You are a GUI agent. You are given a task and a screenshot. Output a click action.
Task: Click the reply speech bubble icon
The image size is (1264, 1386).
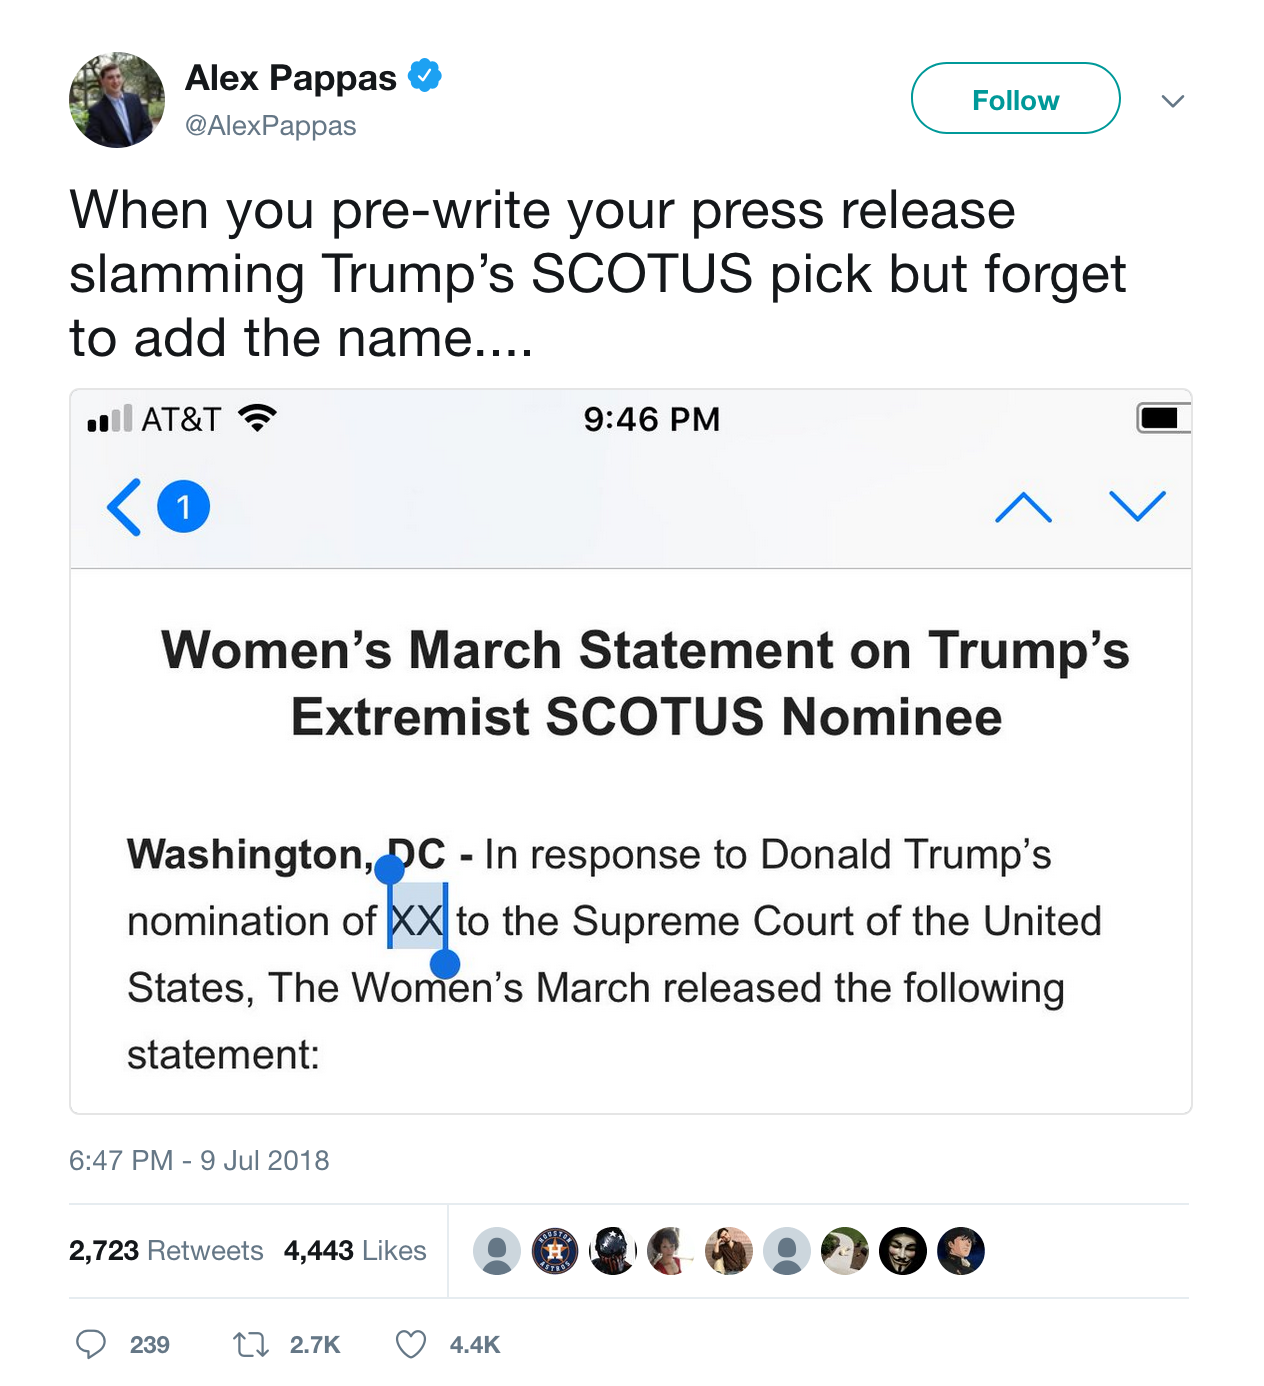(91, 1344)
